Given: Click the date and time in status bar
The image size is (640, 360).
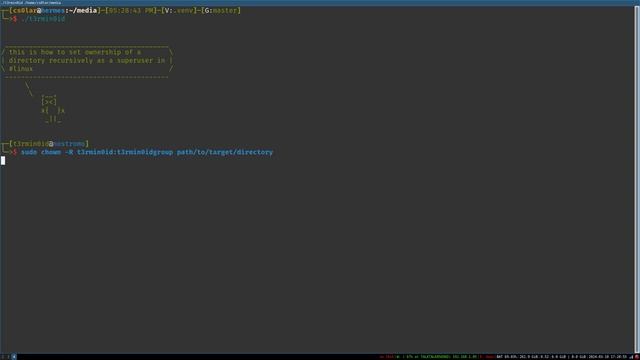Looking at the screenshot, I should 607,357.
